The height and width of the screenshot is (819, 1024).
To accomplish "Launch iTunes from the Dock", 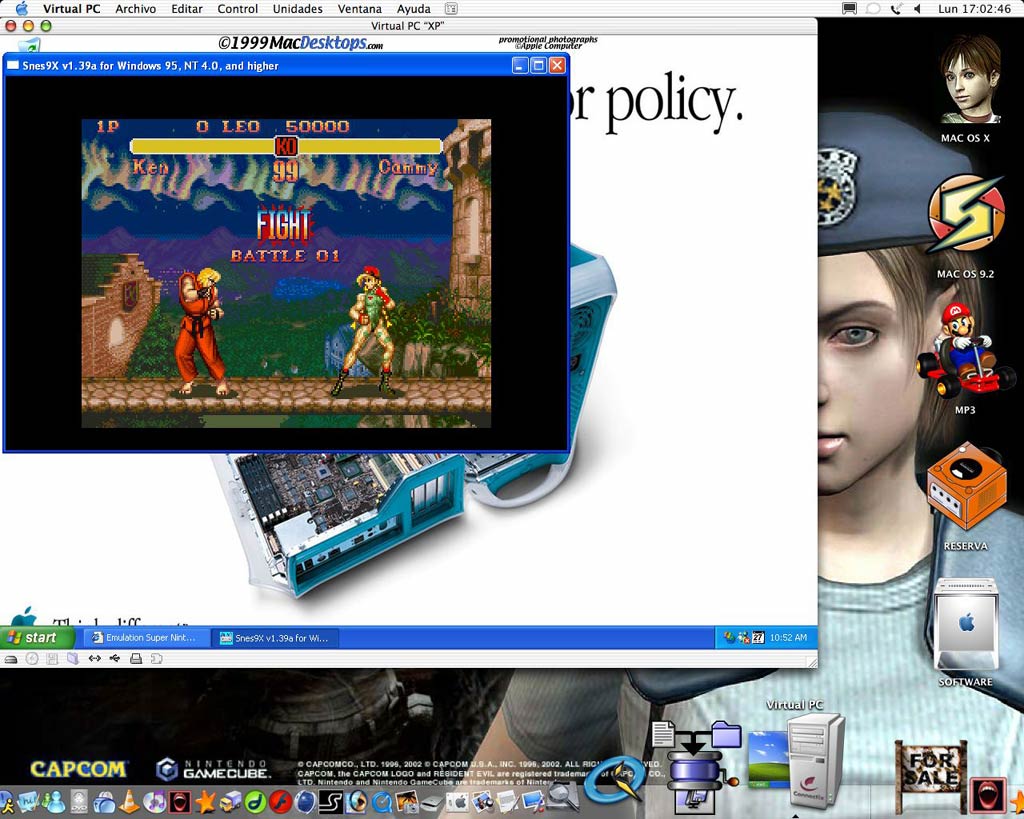I will (x=154, y=801).
